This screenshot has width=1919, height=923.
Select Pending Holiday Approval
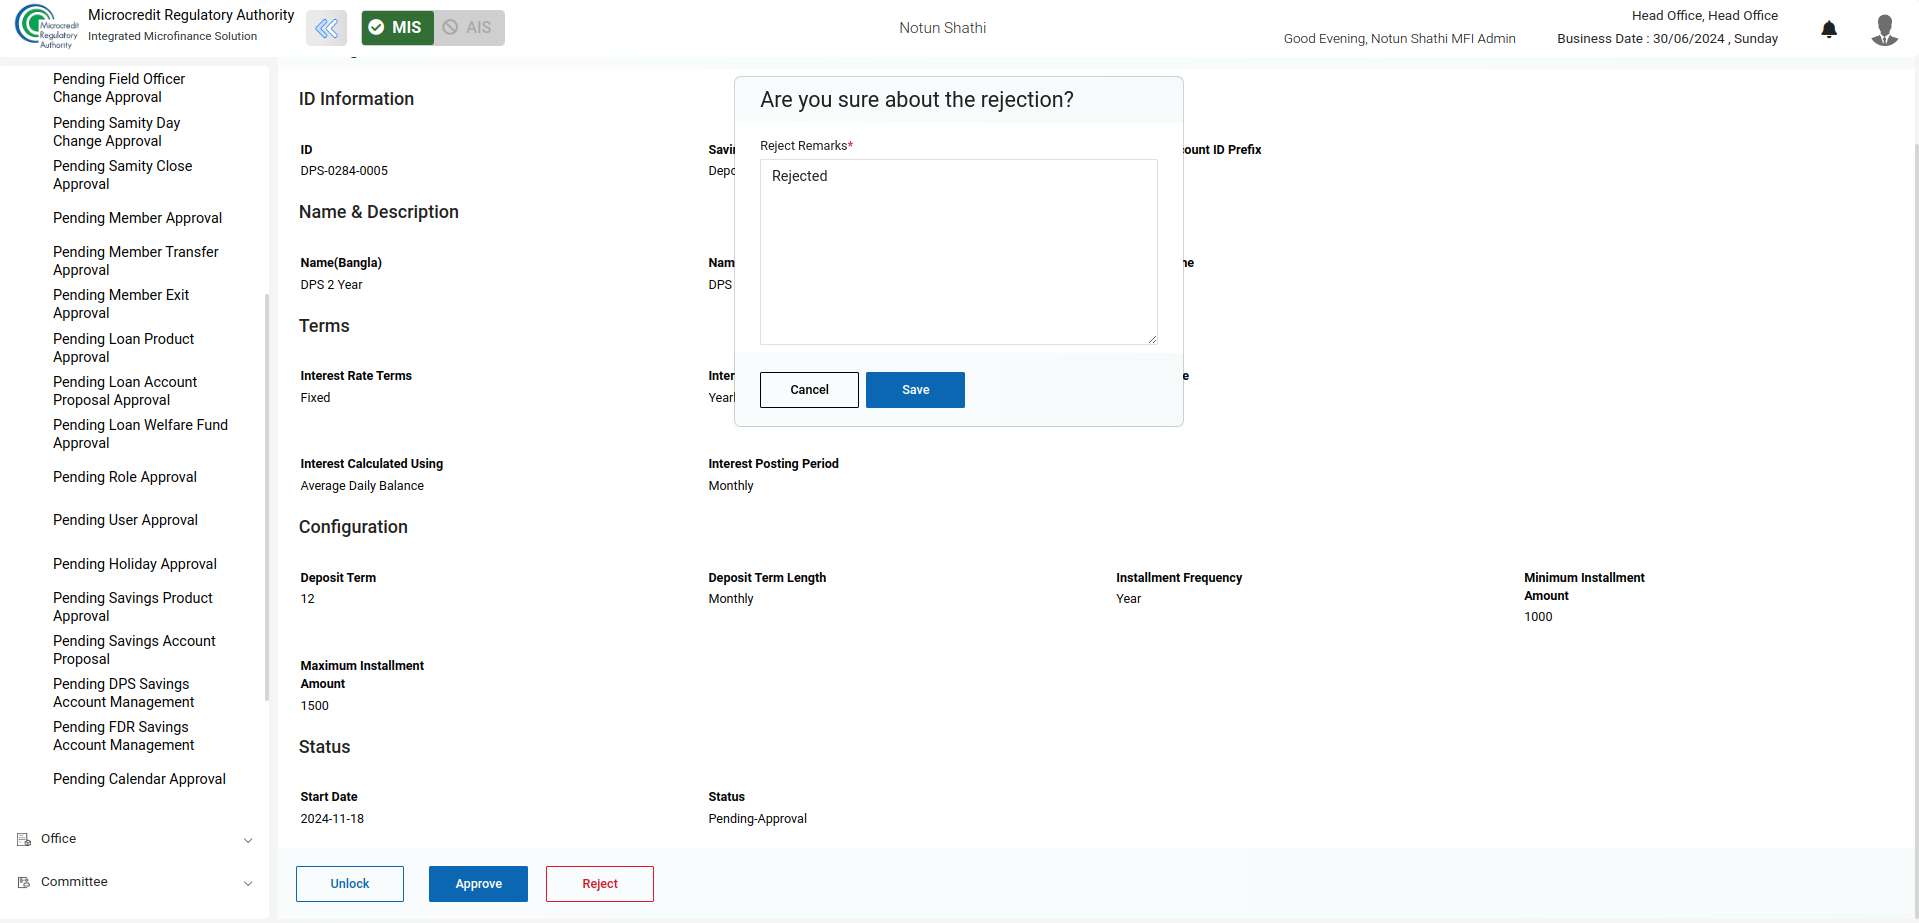coord(134,564)
